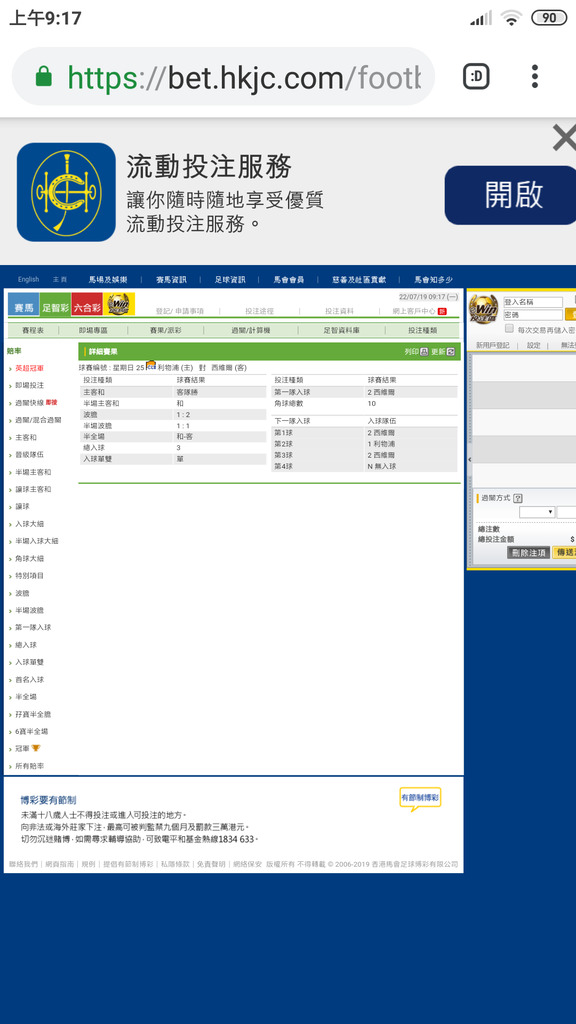The width and height of the screenshot is (576, 1024).
Task: Select 晉級隊伍 in odds sidebar
Action: [29, 455]
